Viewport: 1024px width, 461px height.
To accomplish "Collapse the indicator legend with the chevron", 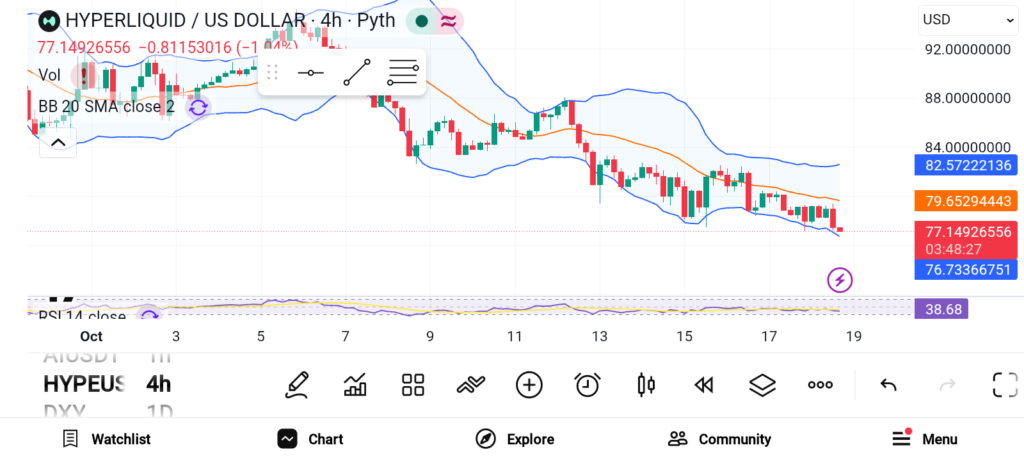I will tap(58, 143).
